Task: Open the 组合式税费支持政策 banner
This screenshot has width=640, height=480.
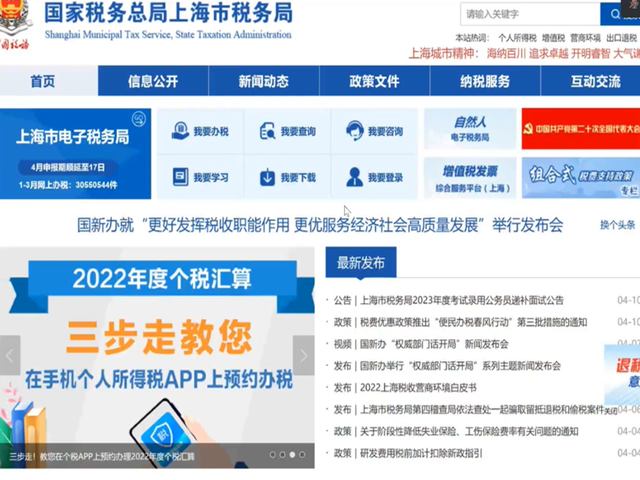Action: click(581, 178)
